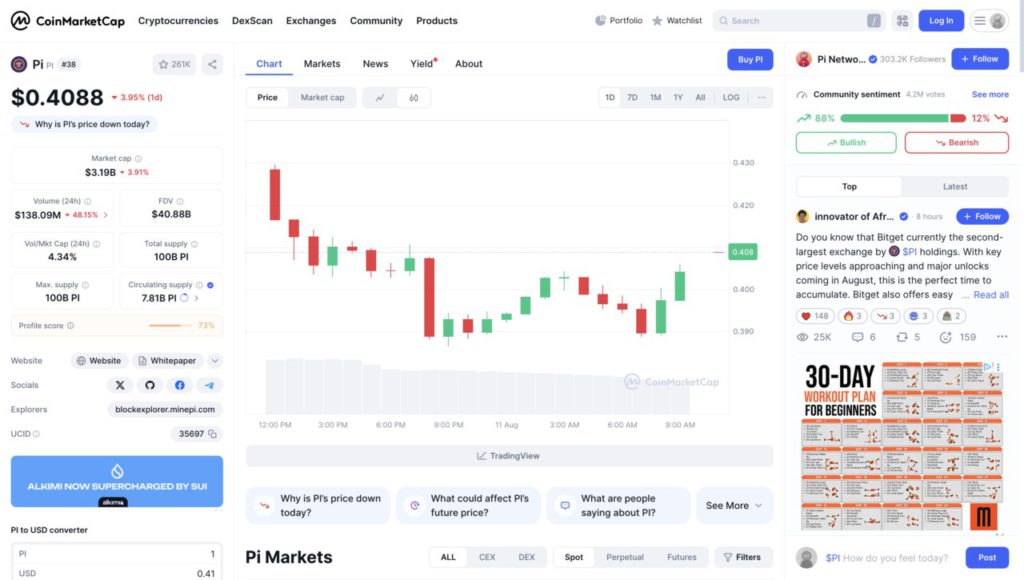
Task: Switch to the Markets tab
Action: point(322,64)
